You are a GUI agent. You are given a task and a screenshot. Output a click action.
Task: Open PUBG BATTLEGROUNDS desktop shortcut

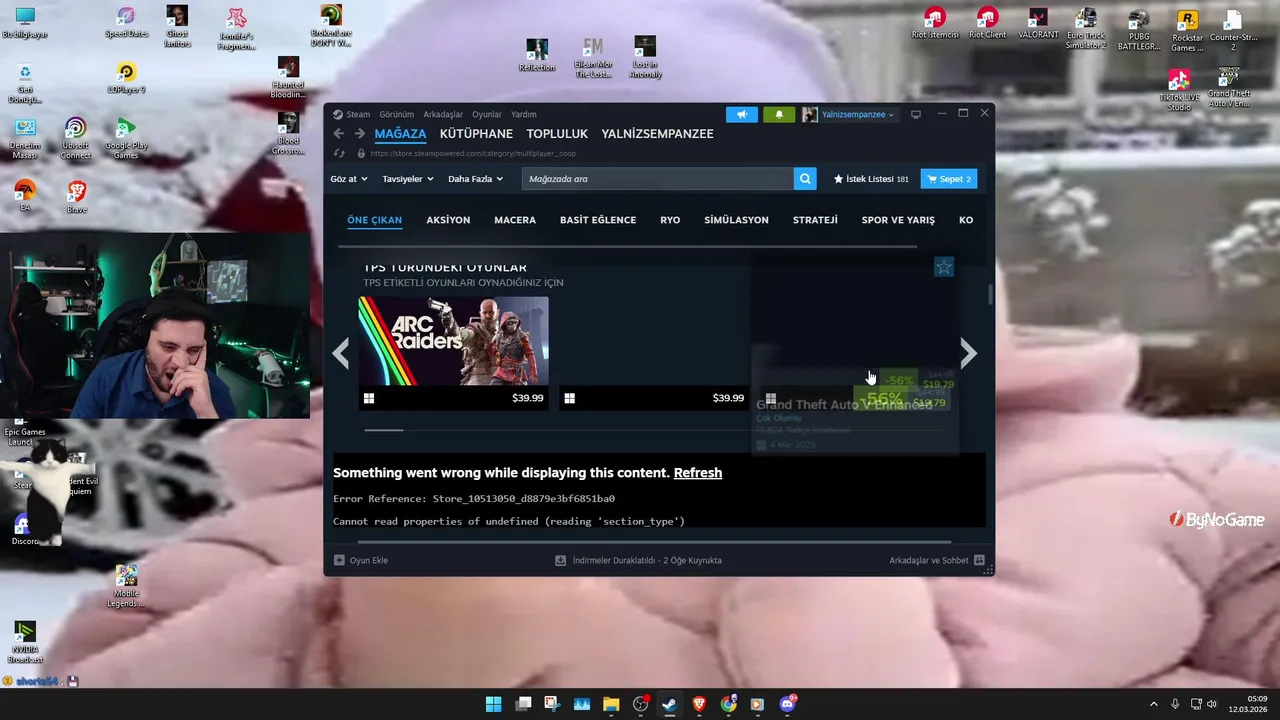1138,29
